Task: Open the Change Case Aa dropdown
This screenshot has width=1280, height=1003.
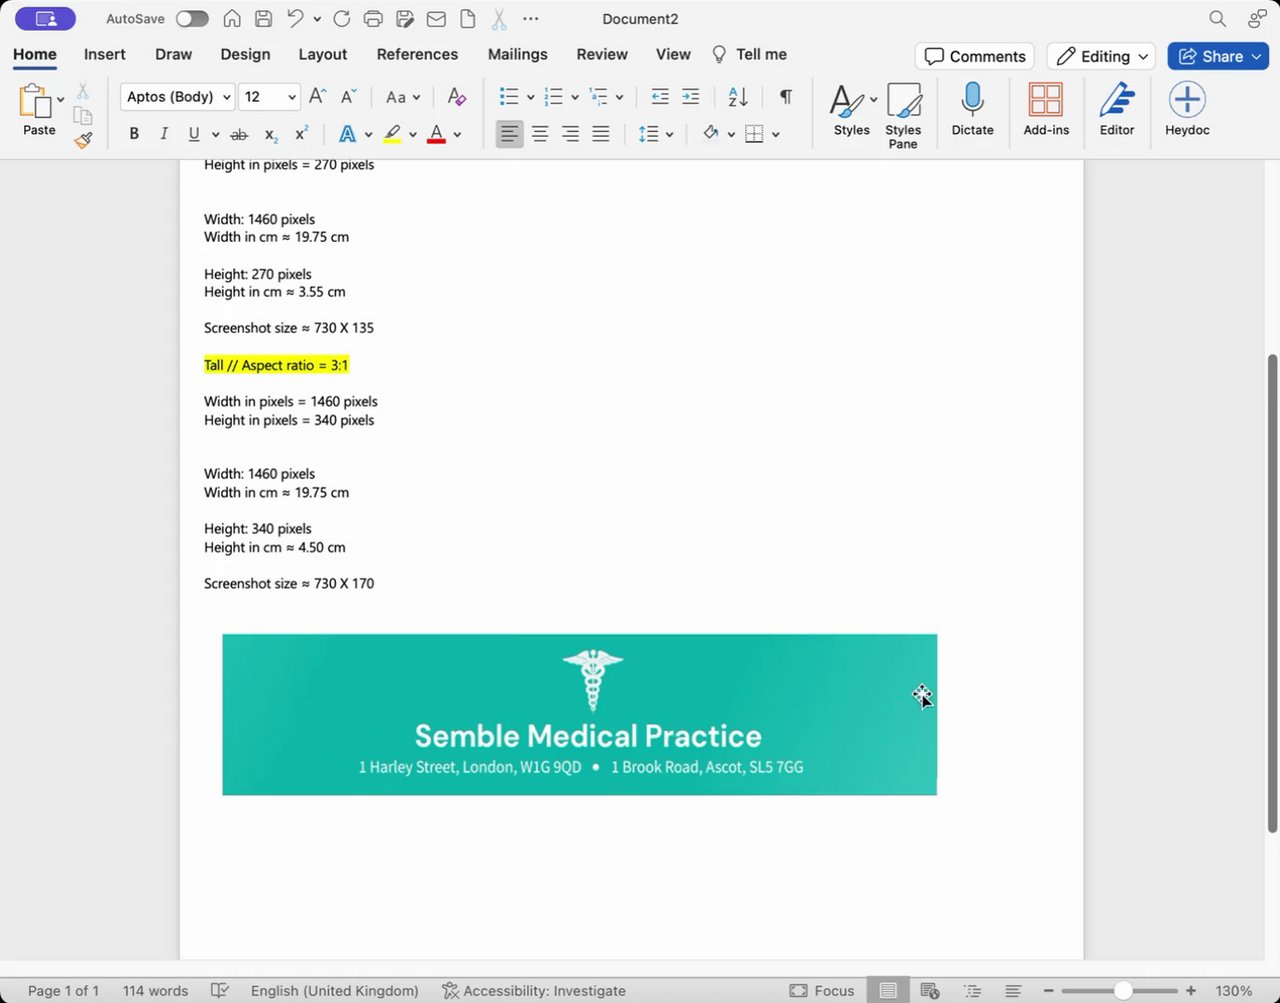Action: point(403,97)
